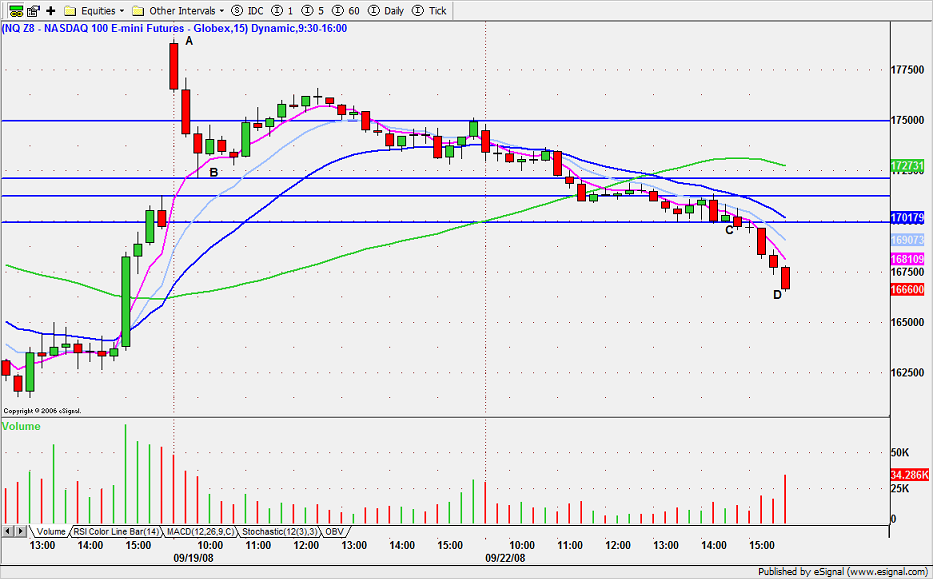Image resolution: width=933 pixels, height=579 pixels.
Task: Click the 175000 price axis value
Action: pyautogui.click(x=907, y=120)
